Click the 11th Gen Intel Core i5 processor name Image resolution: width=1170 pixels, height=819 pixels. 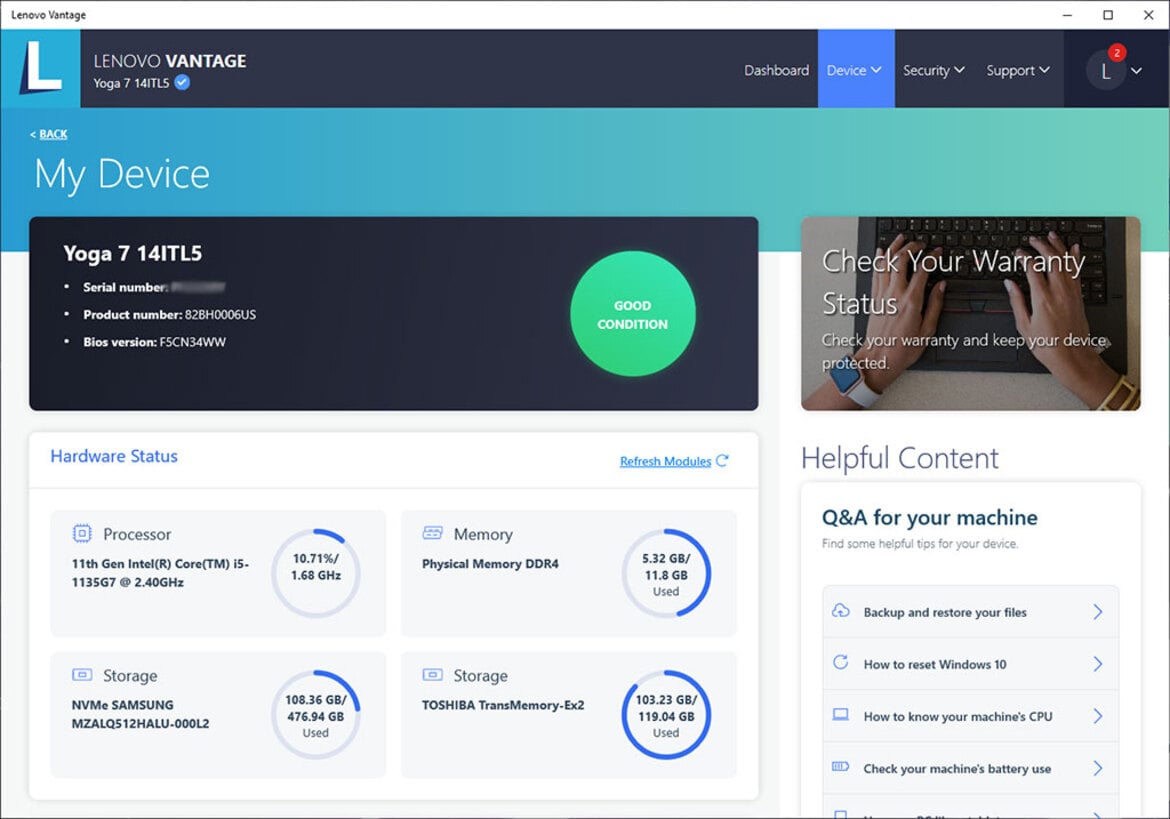click(160, 573)
